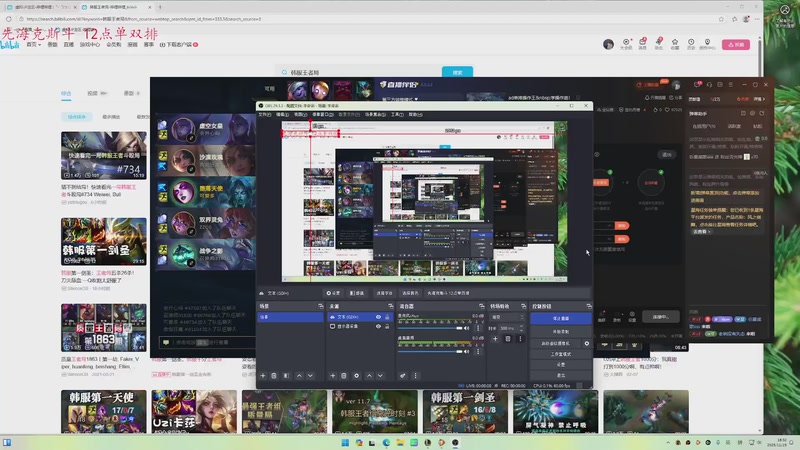This screenshot has width=800, height=450.
Task: Open advanced audio properties gear in the mixer
Action: pos(403,375)
